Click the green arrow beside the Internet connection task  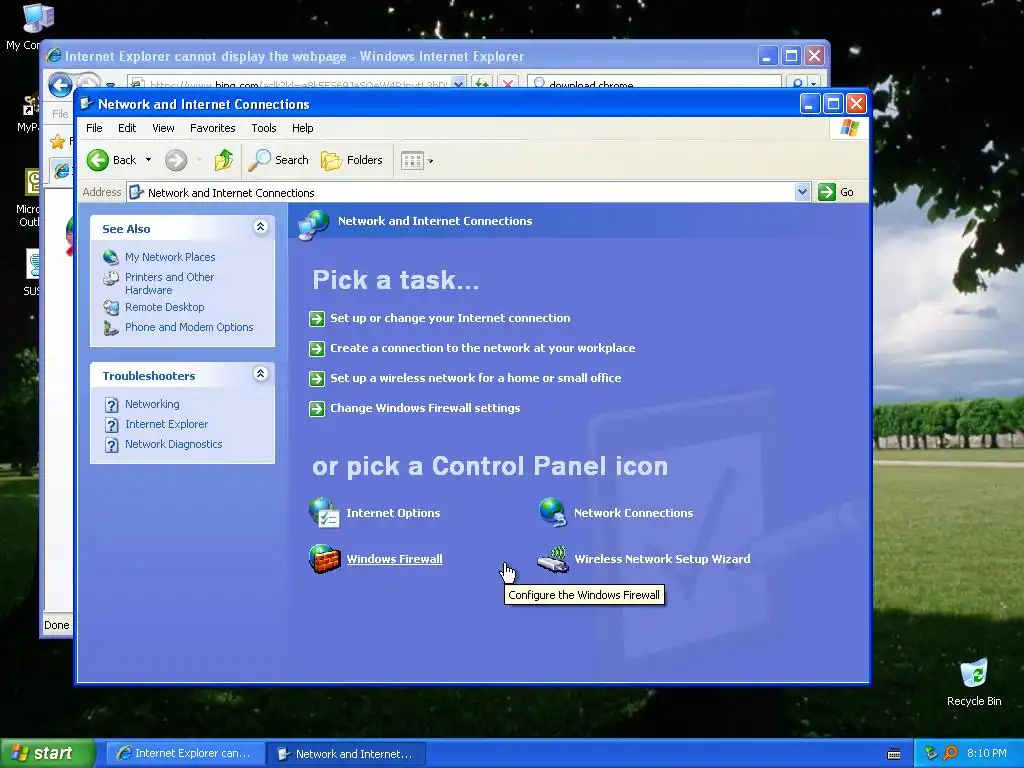(x=317, y=319)
